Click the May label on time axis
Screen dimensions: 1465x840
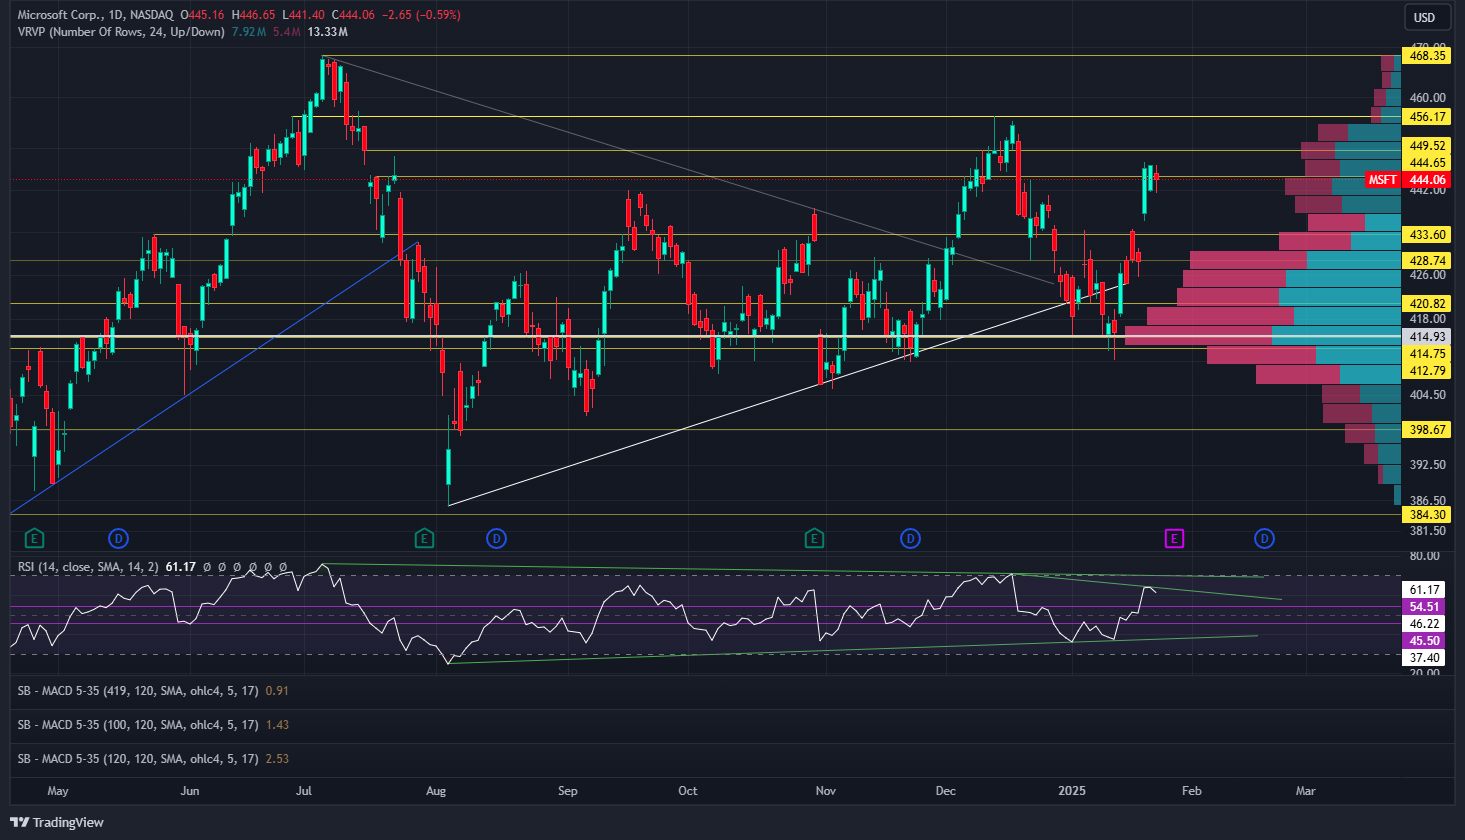coord(58,791)
